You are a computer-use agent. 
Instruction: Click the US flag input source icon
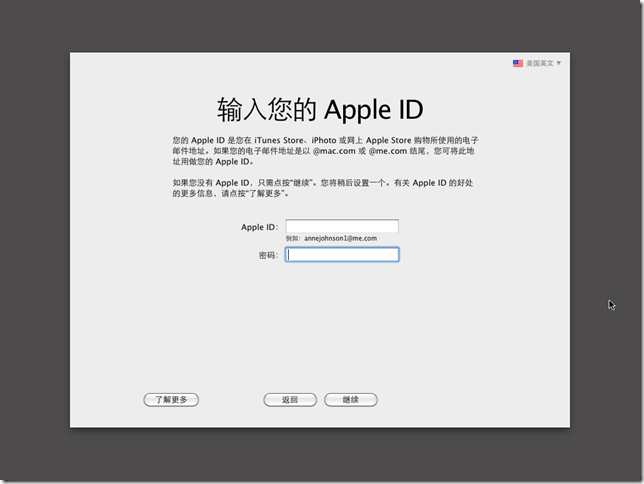518,63
